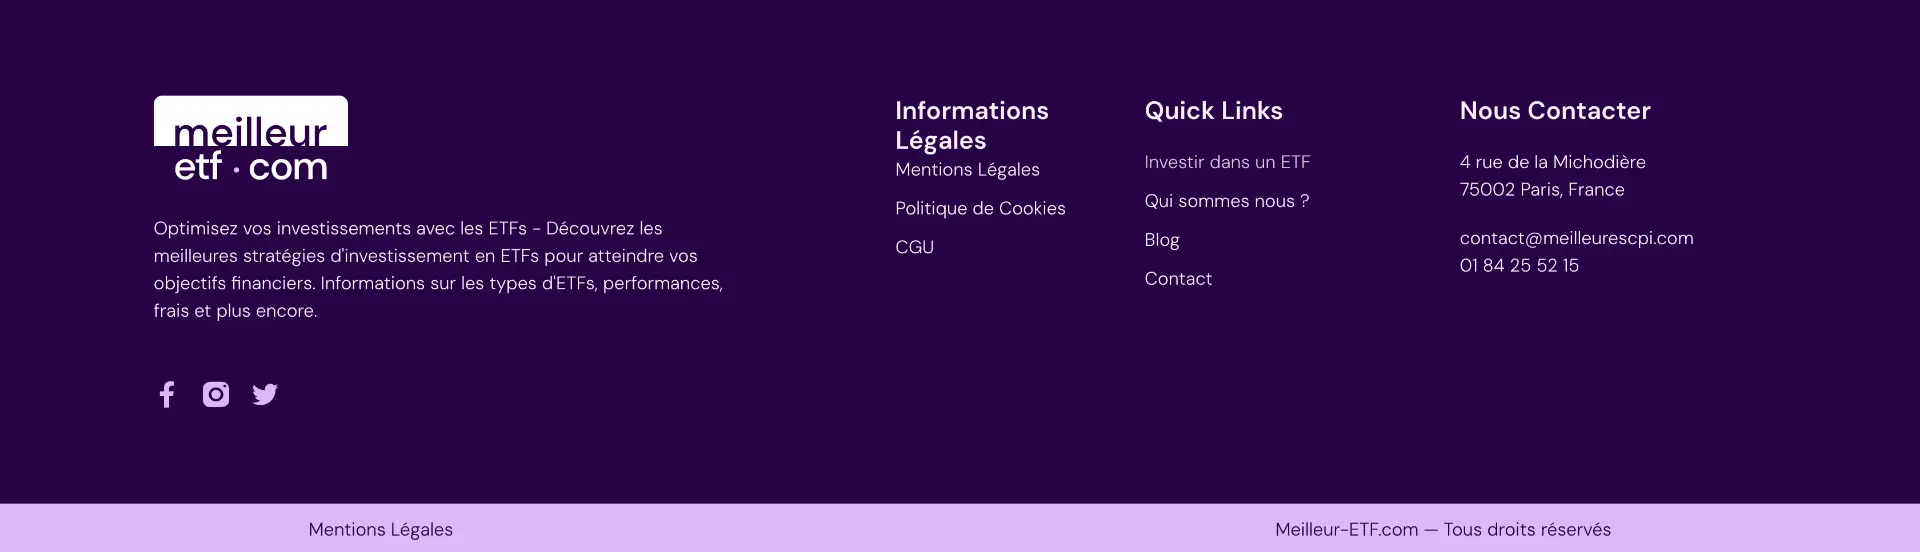The image size is (1920, 552).
Task: Open the Facebook social icon
Action: 167,394
